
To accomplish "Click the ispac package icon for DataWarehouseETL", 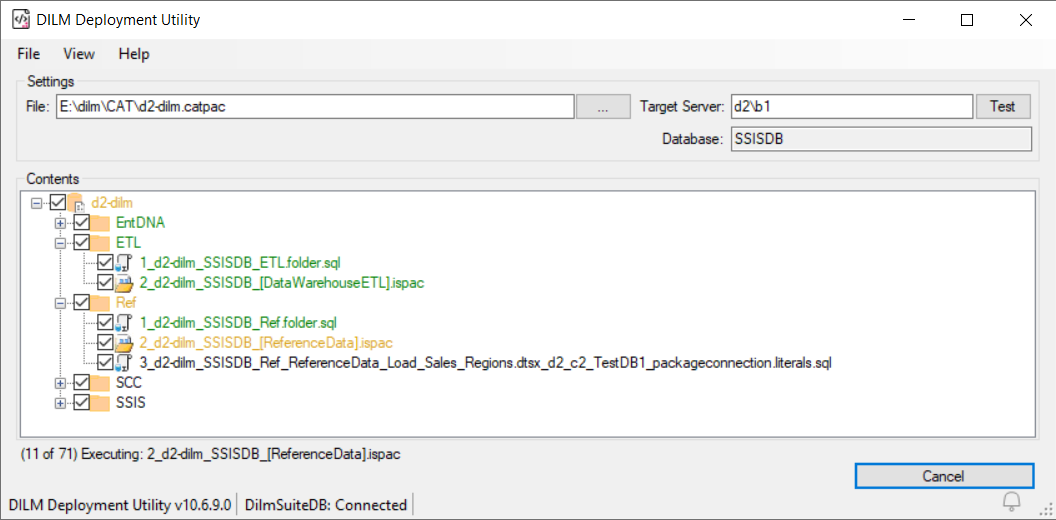I will pyautogui.click(x=124, y=282).
